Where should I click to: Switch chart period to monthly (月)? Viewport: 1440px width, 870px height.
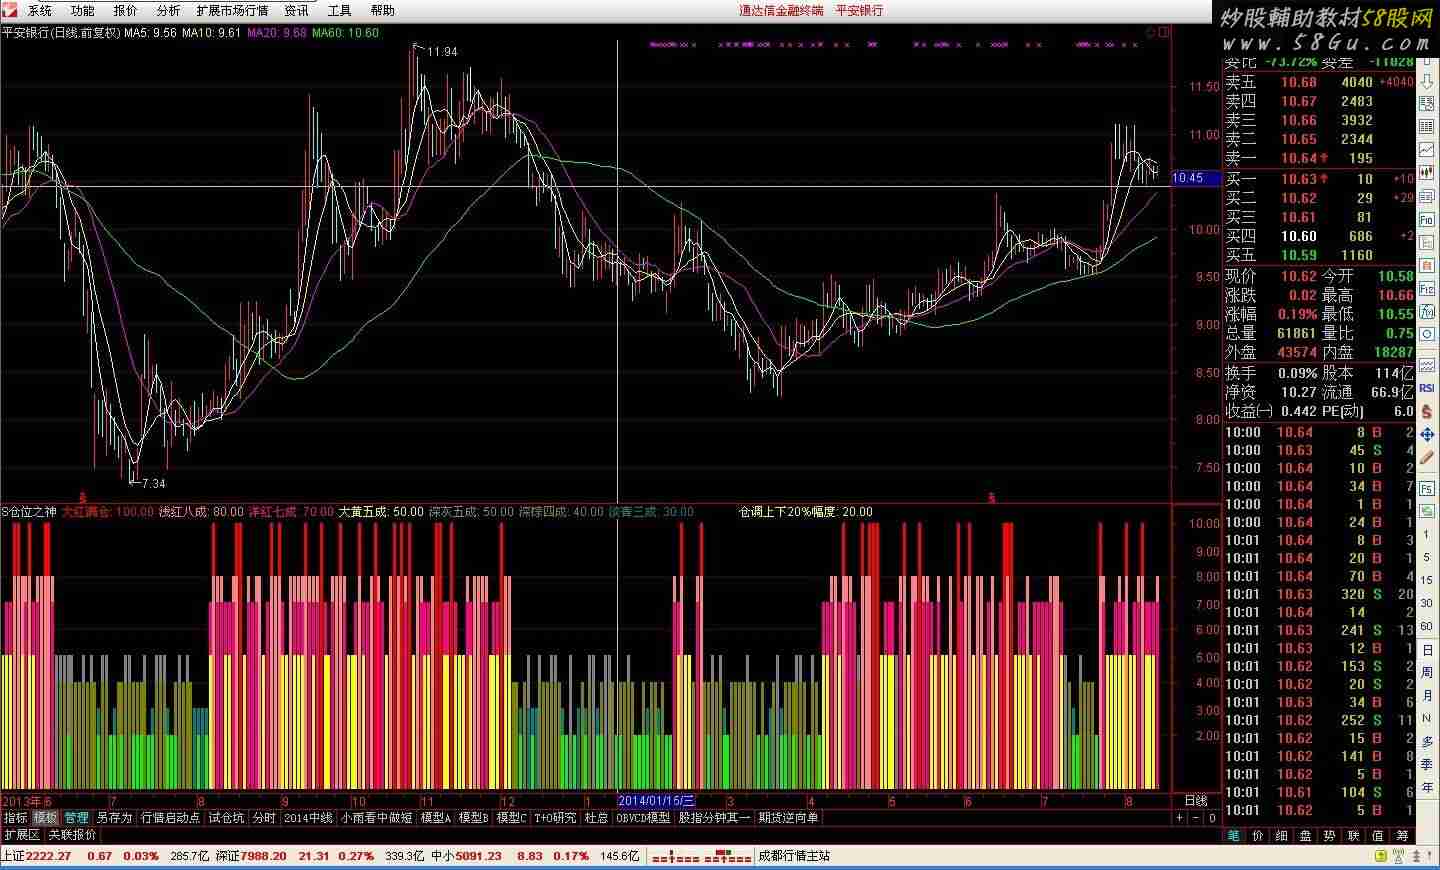(x=1427, y=695)
